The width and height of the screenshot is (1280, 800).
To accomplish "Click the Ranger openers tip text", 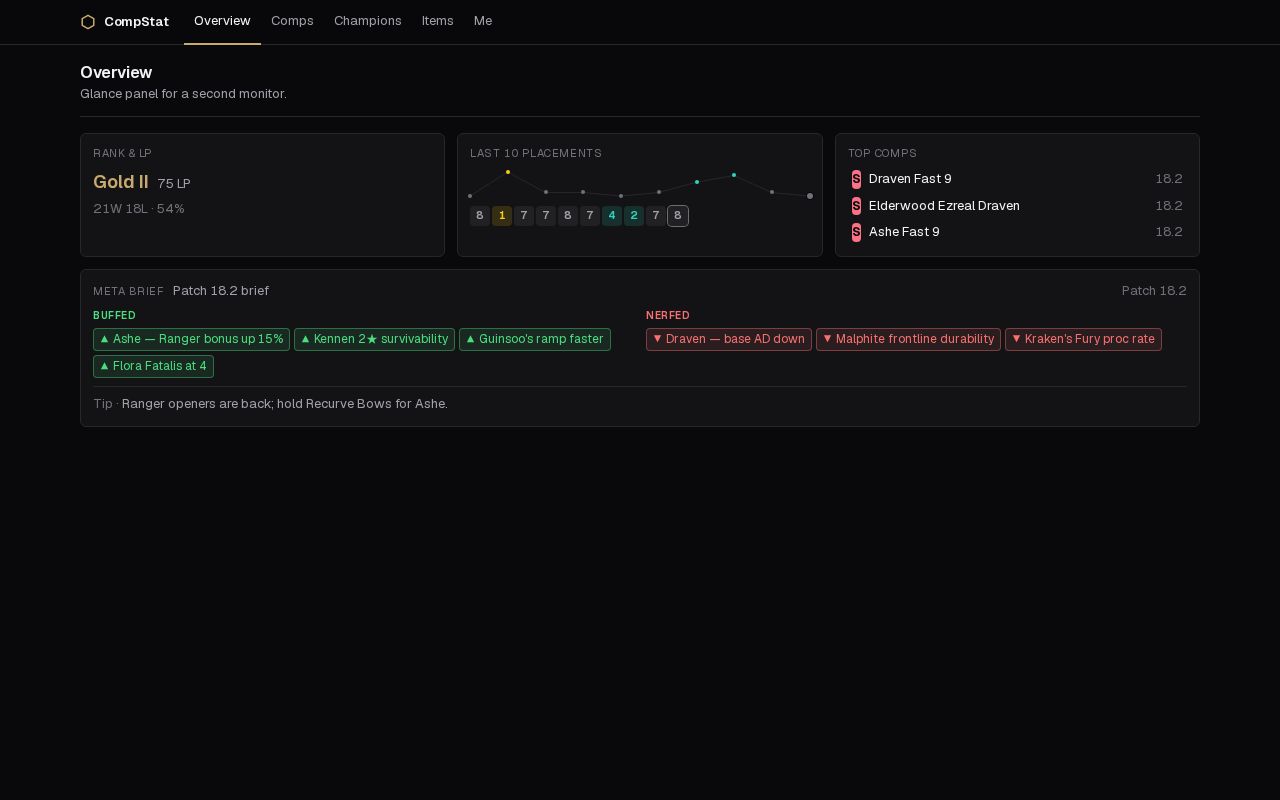I will pos(285,404).
